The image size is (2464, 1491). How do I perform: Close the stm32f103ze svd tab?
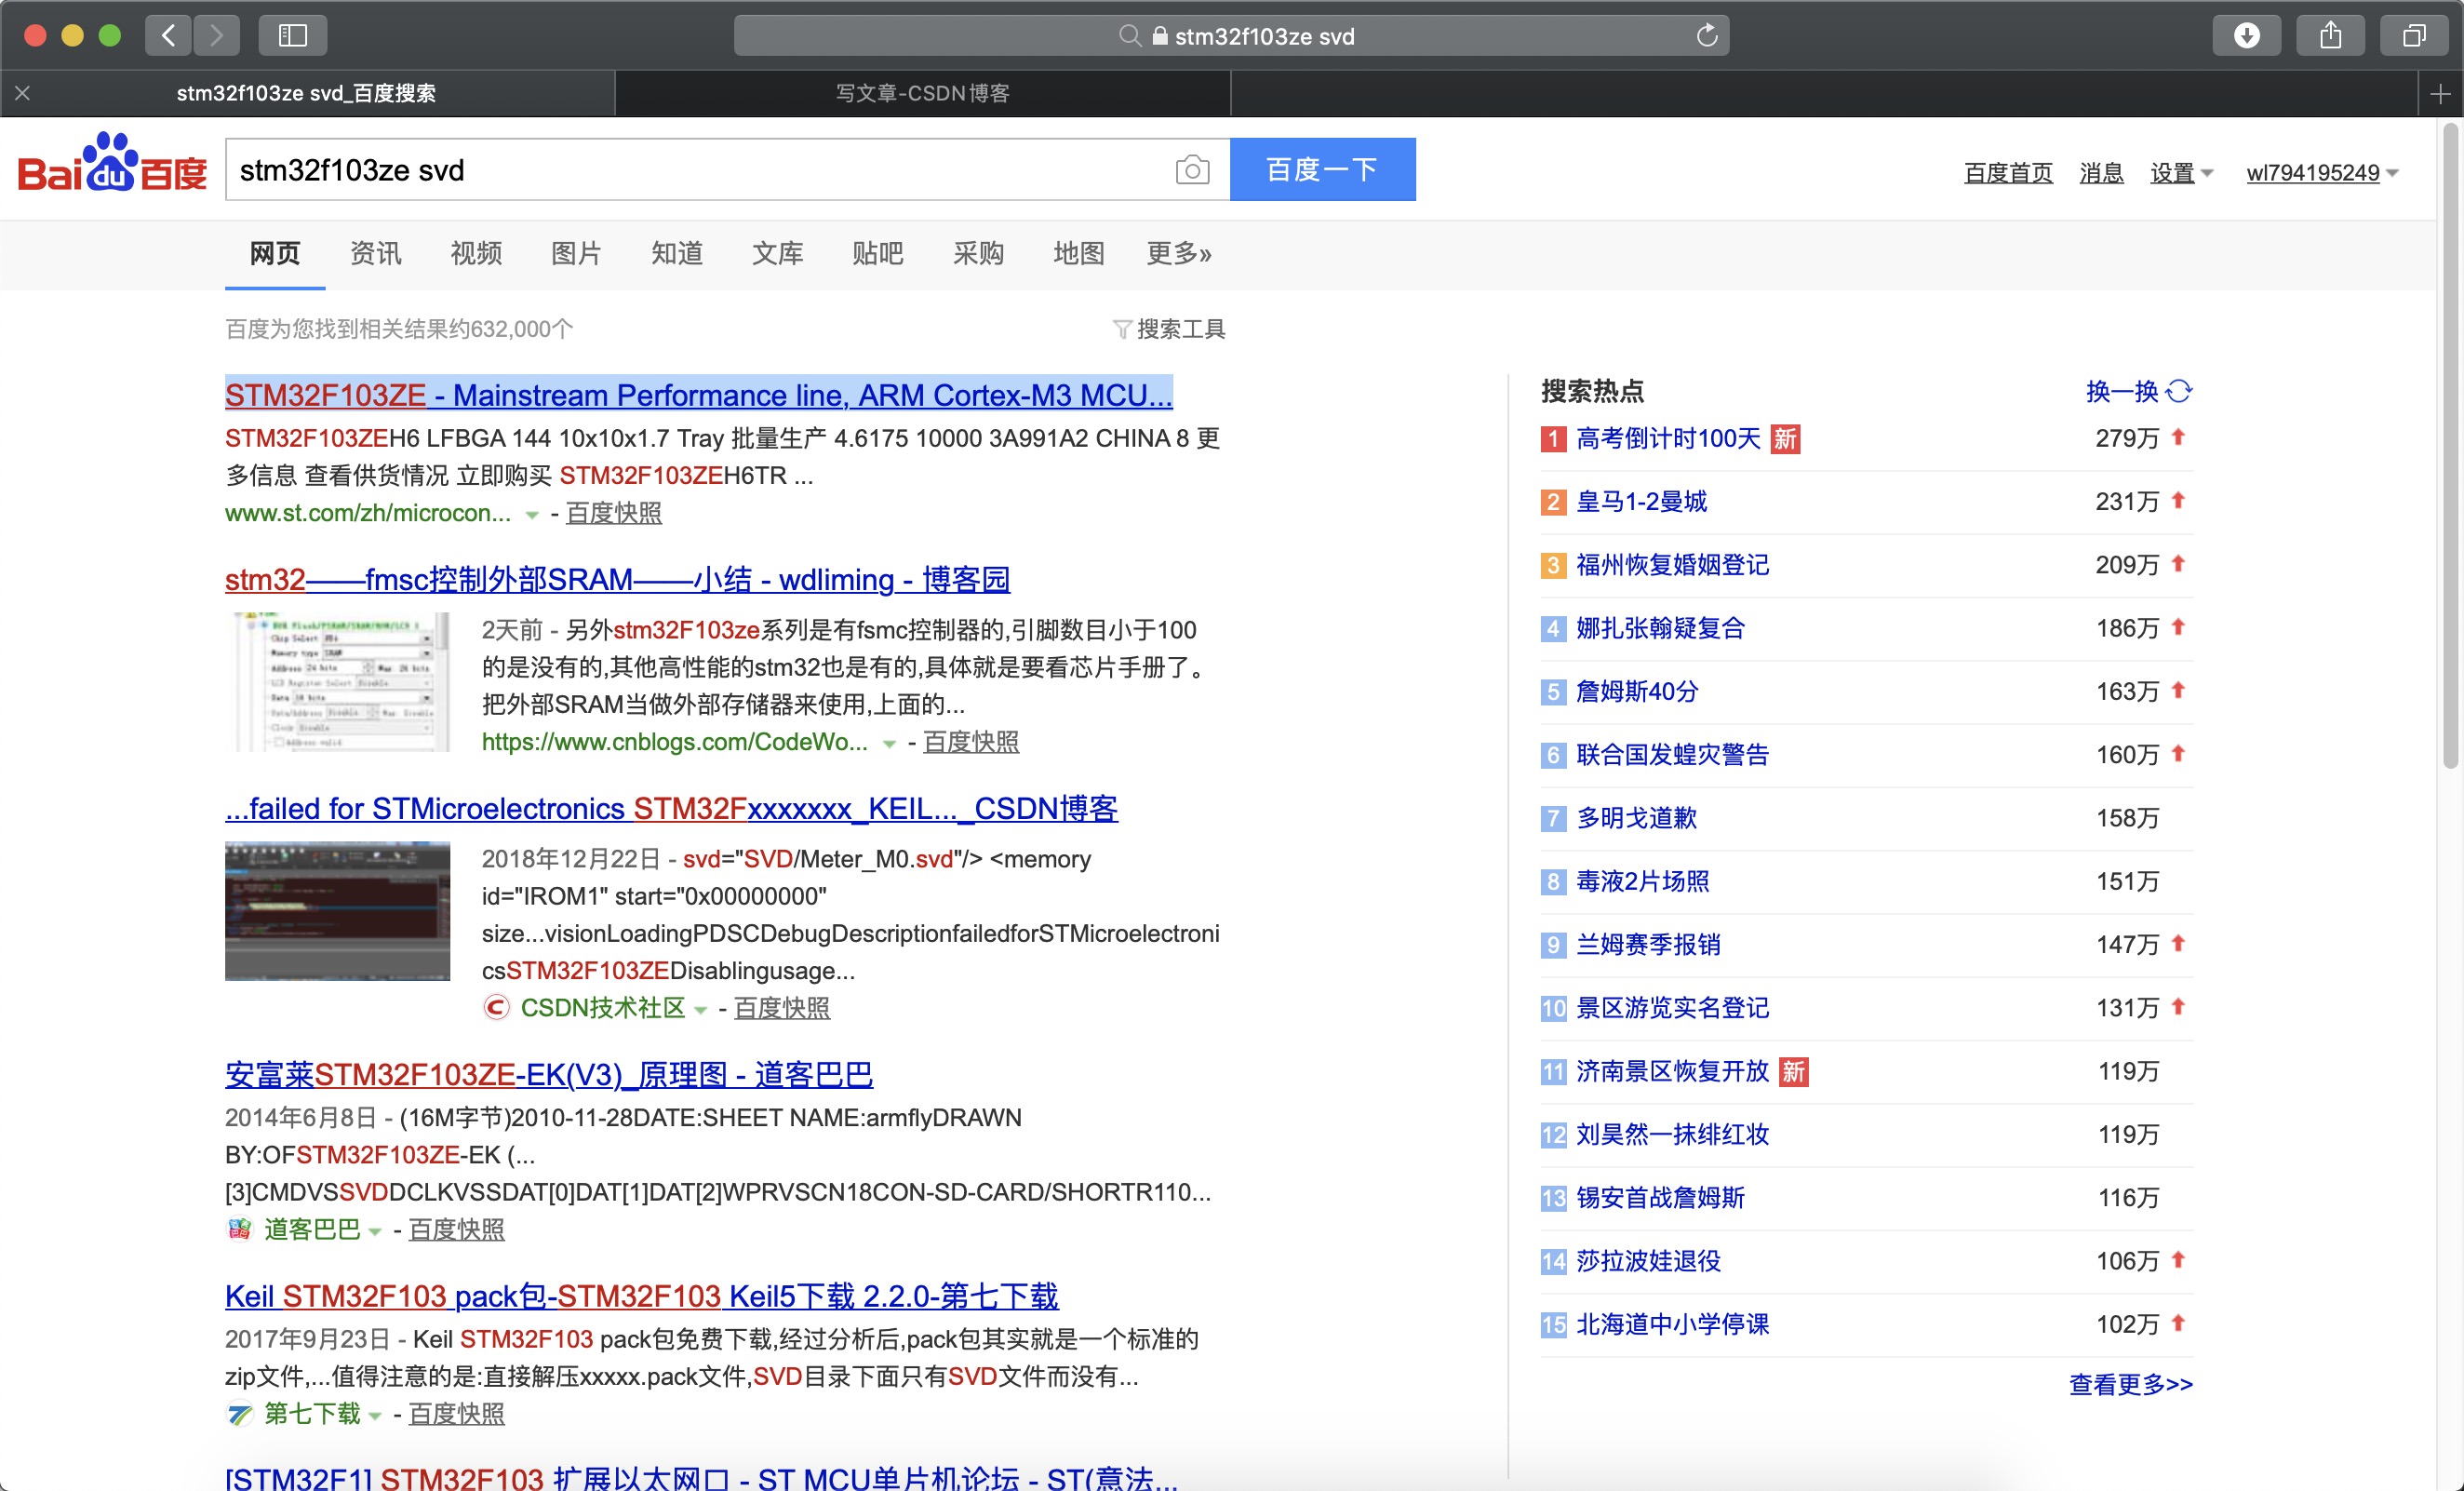[x=23, y=94]
